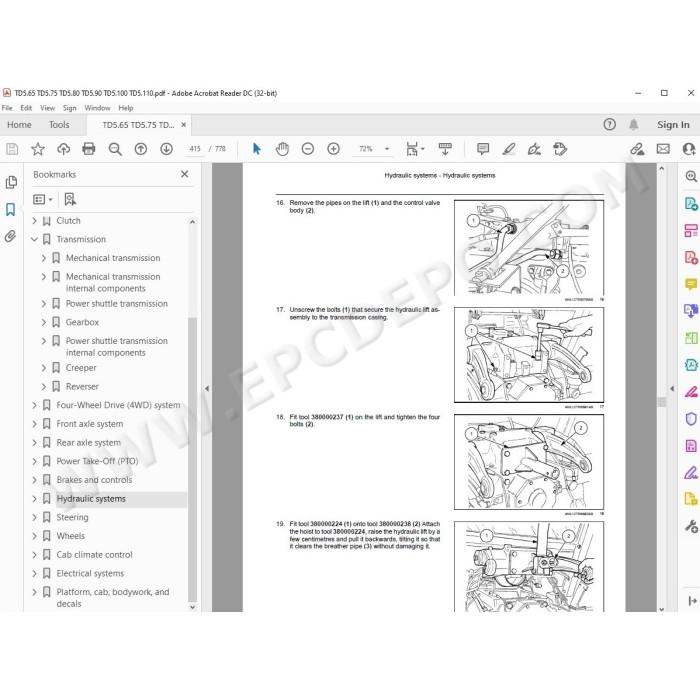This screenshot has height=700, width=700.
Task: Collapse the Transmission bookmark
Action: (x=34, y=239)
